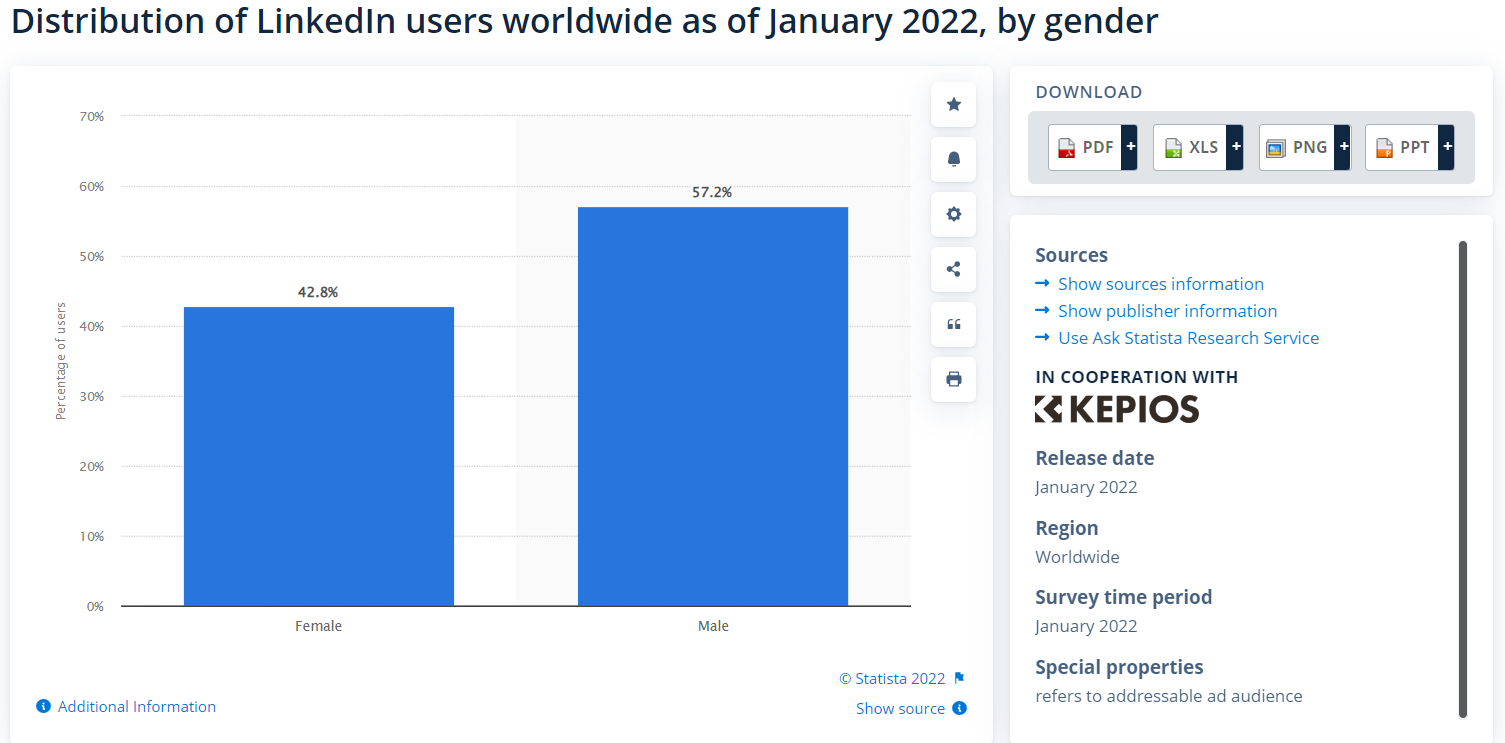Click the info icon next to Show source
Screen dimensions: 1505x743
tap(959, 708)
